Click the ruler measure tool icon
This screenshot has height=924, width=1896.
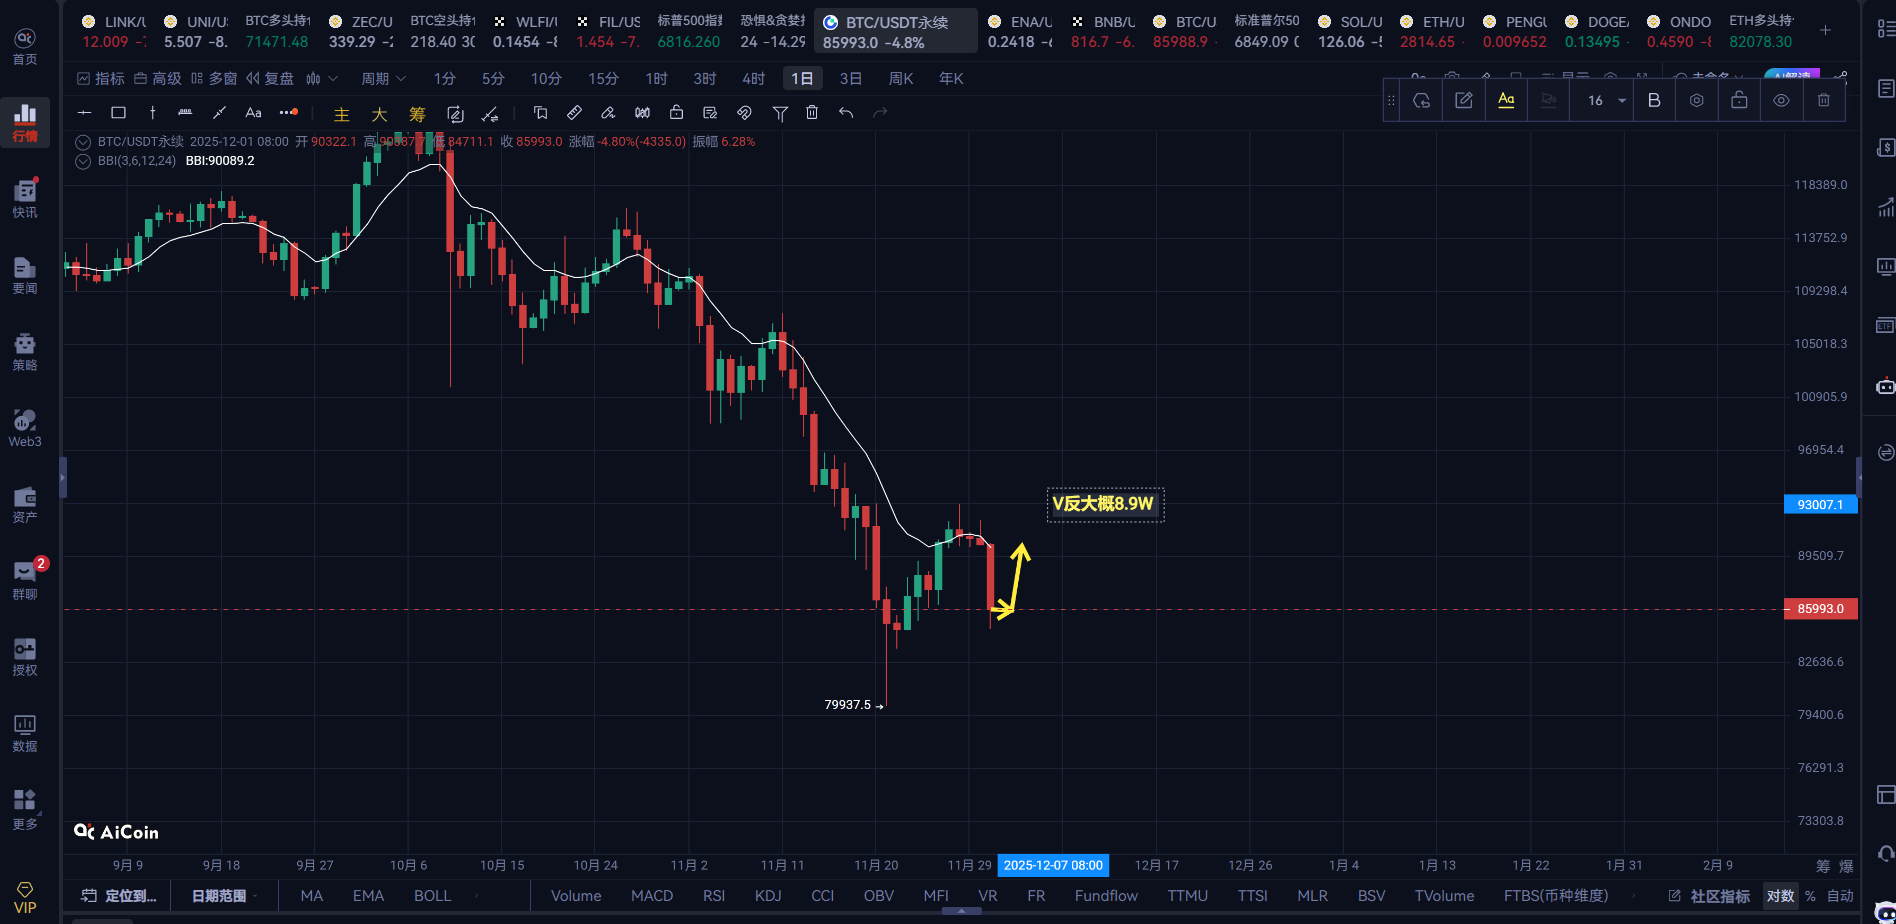click(x=574, y=113)
